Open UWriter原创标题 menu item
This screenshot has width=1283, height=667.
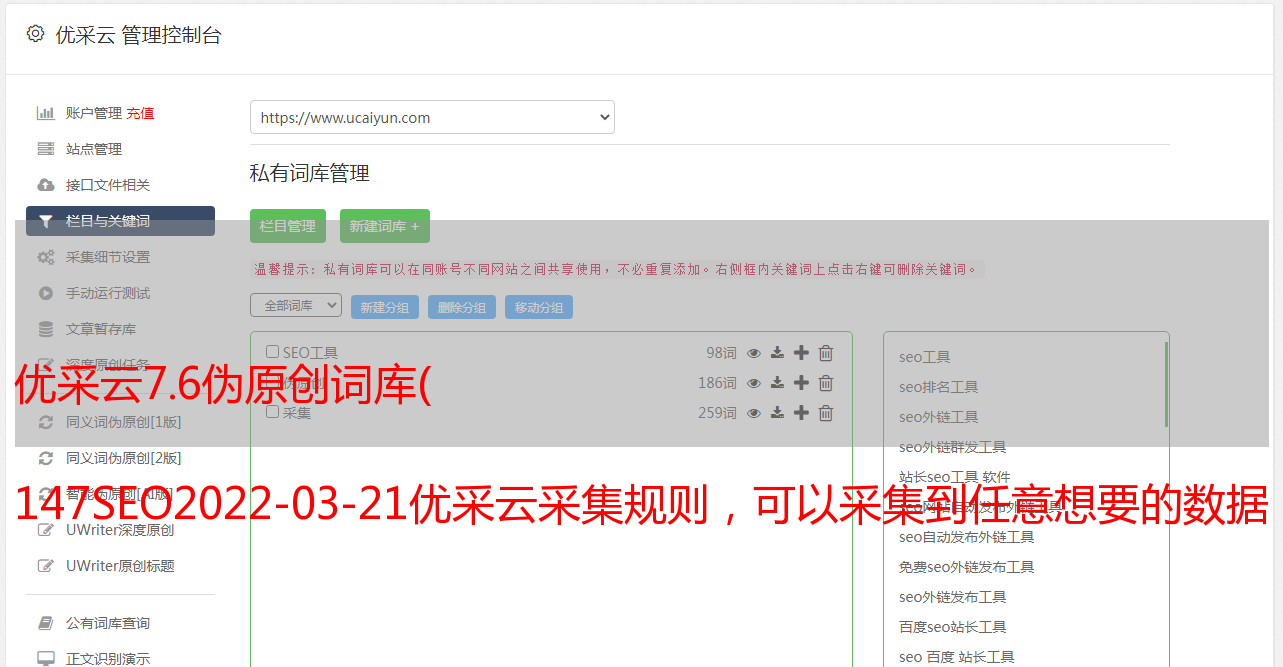120,566
